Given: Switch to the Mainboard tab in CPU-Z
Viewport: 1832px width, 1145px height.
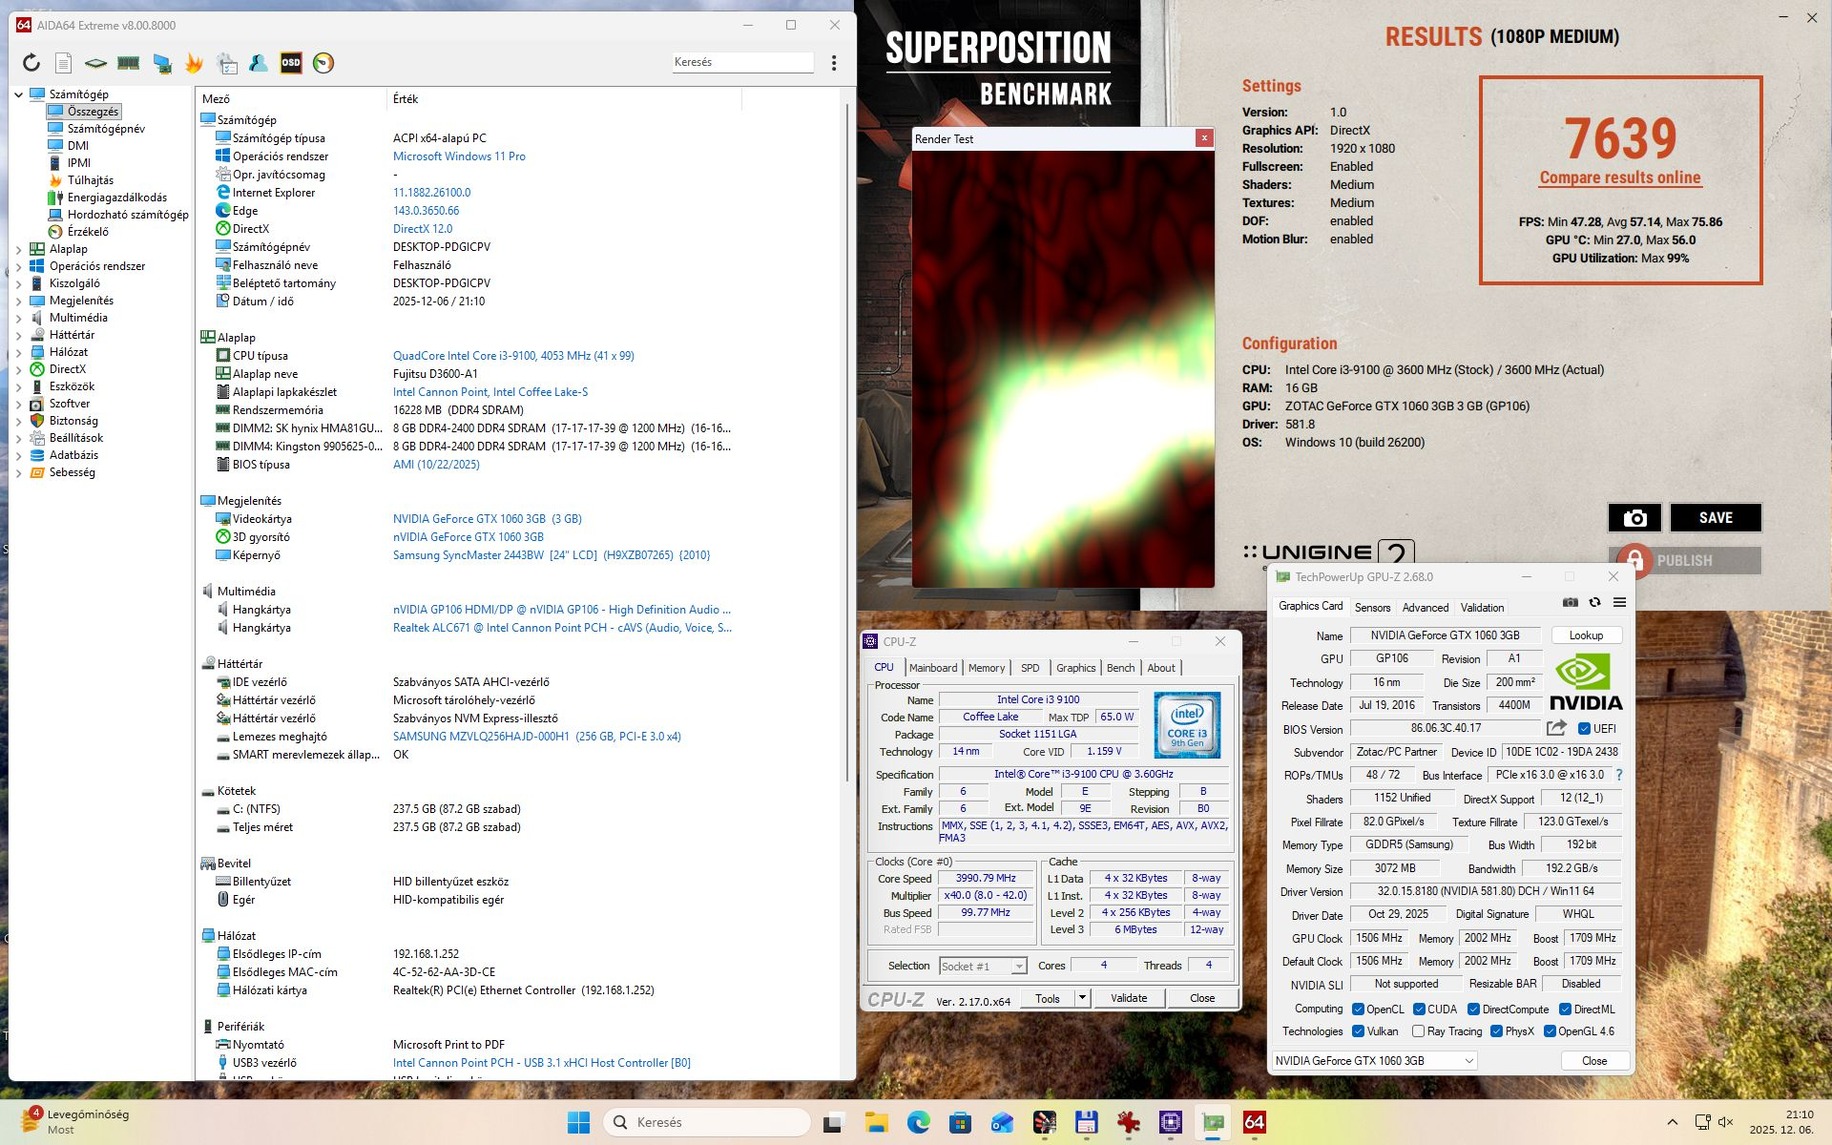Looking at the screenshot, I should [x=933, y=668].
